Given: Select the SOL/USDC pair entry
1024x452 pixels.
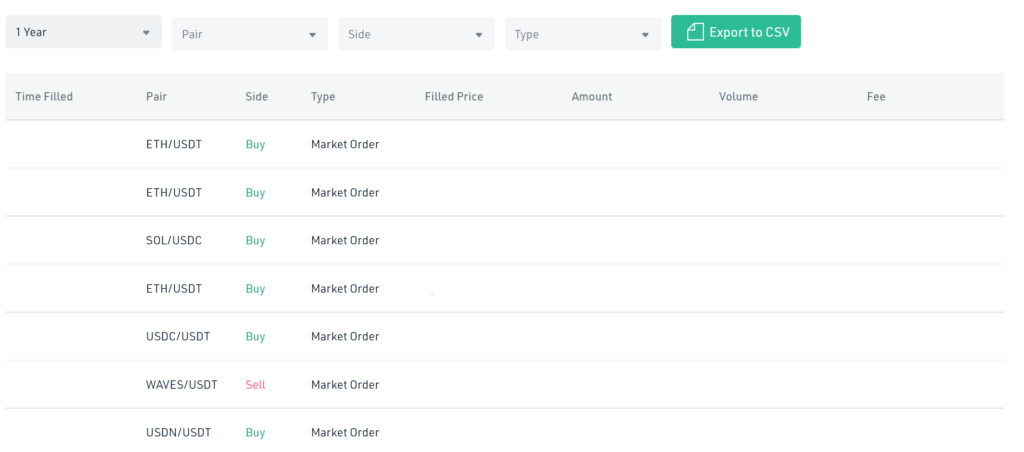Looking at the screenshot, I should (174, 240).
